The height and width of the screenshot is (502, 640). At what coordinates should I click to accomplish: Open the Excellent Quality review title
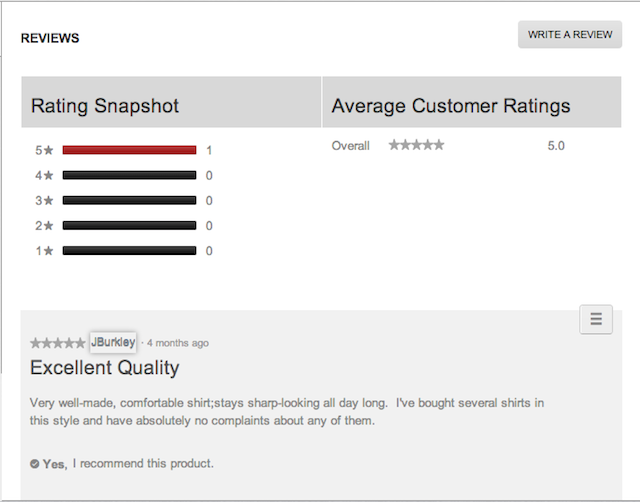click(105, 368)
